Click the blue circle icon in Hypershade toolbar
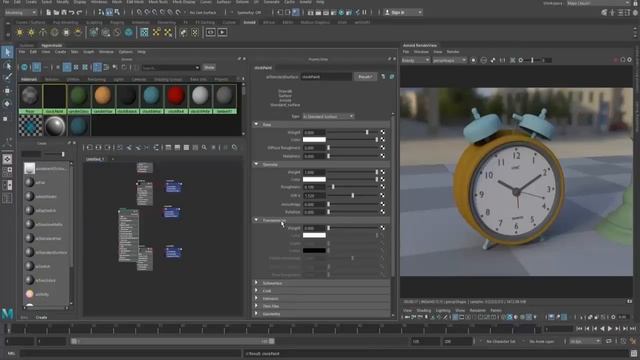 (24, 67)
